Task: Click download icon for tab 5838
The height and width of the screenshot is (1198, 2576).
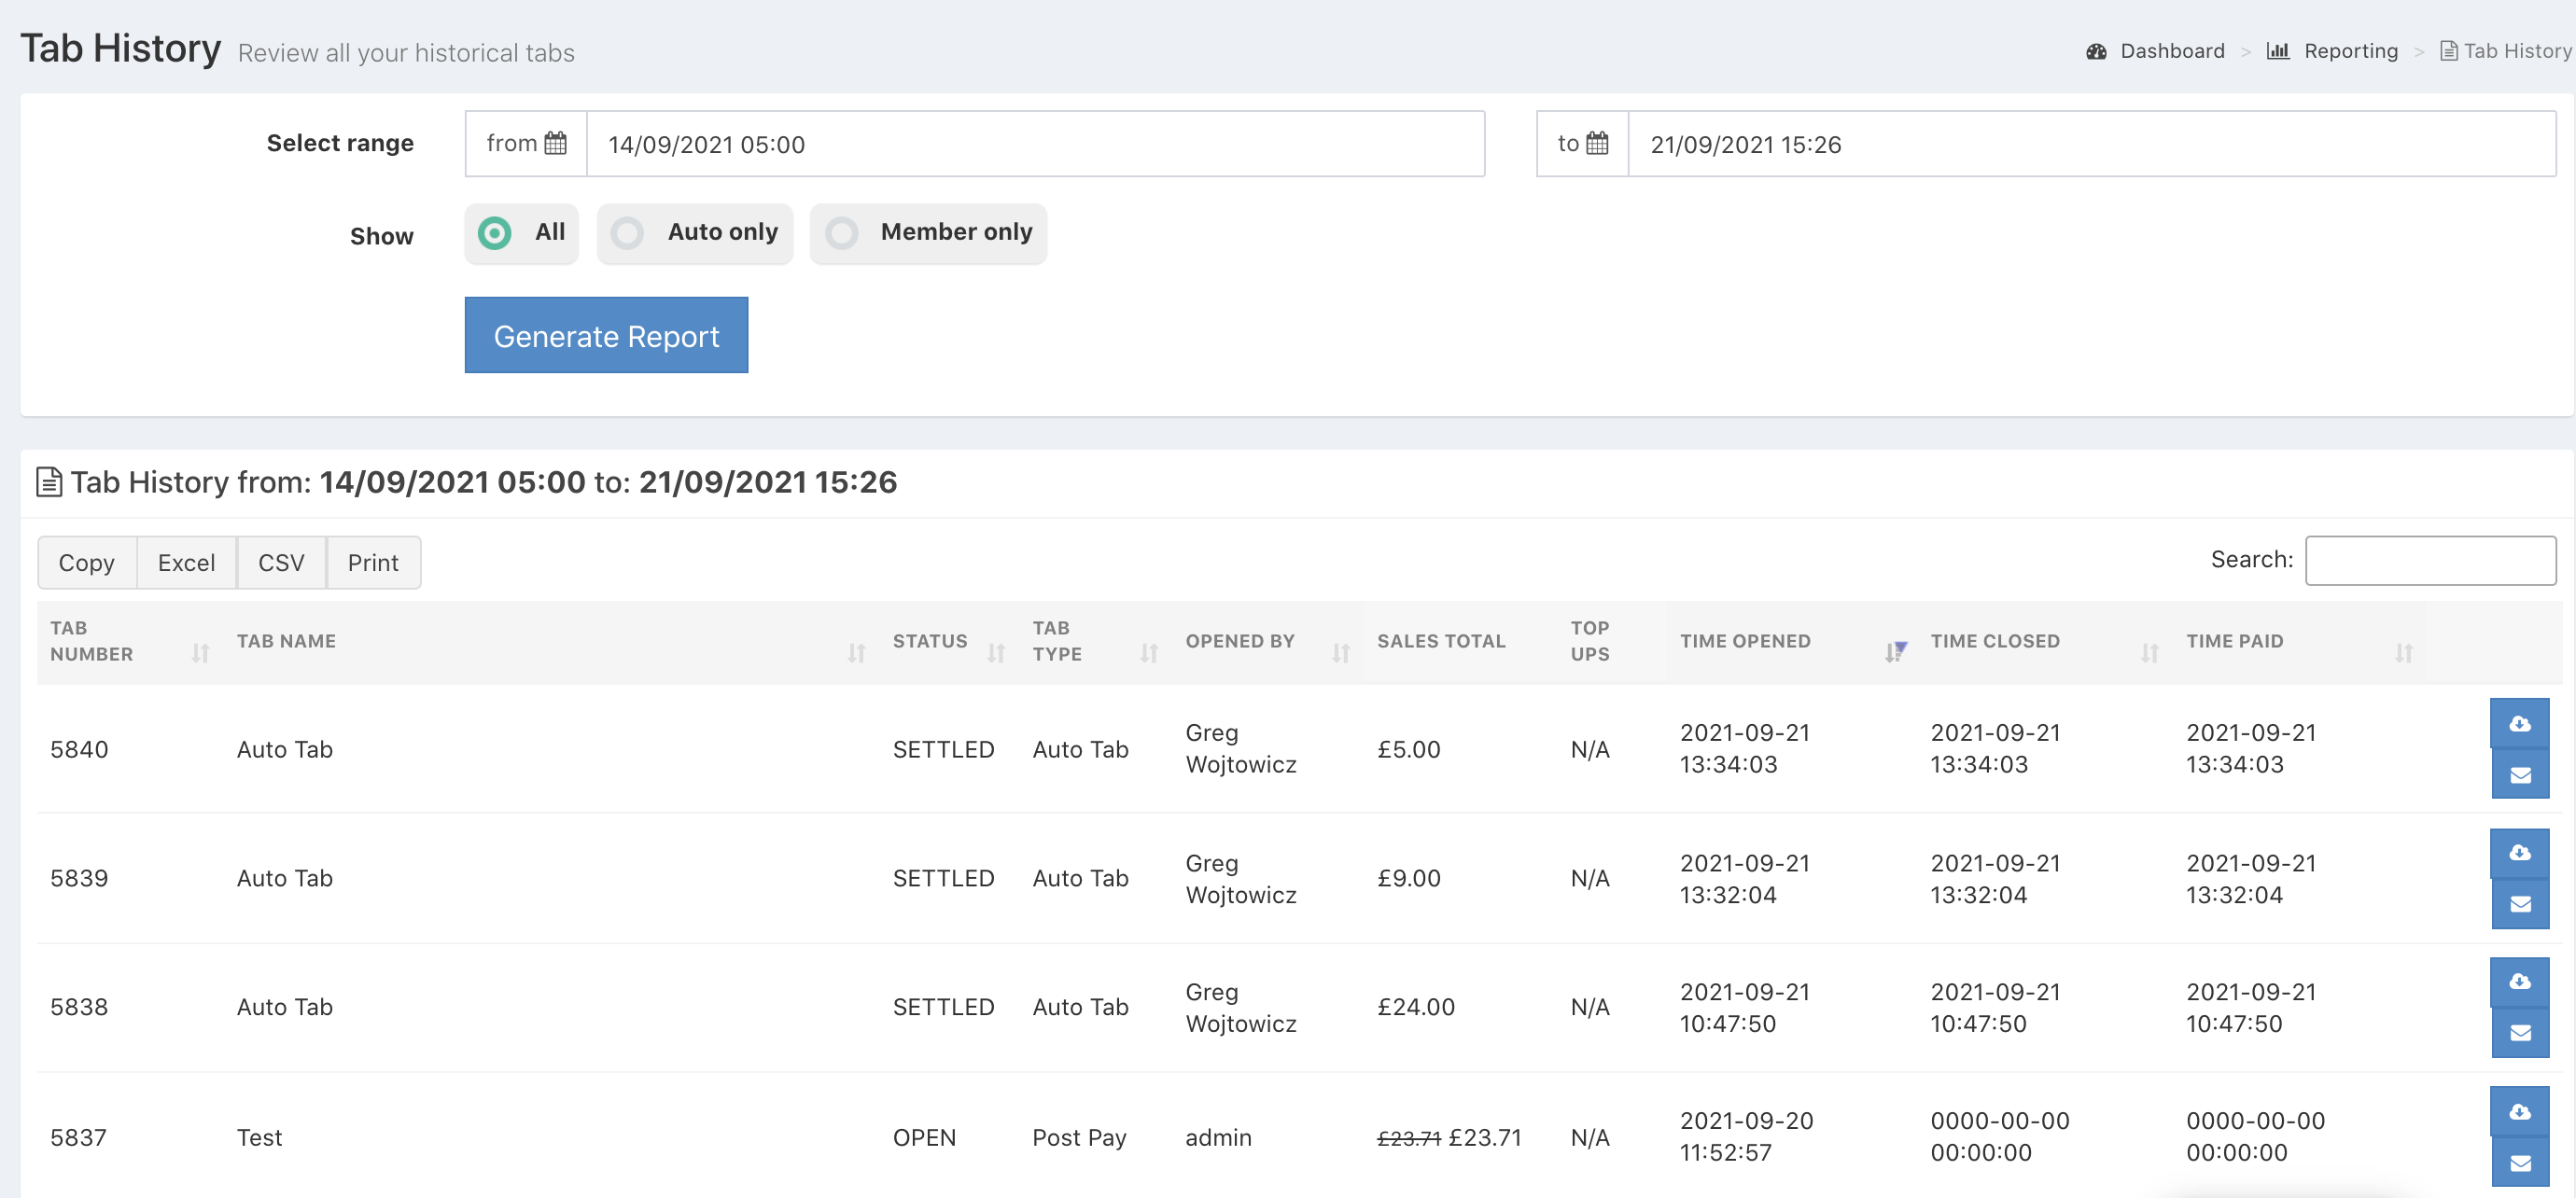Action: pyautogui.click(x=2519, y=981)
